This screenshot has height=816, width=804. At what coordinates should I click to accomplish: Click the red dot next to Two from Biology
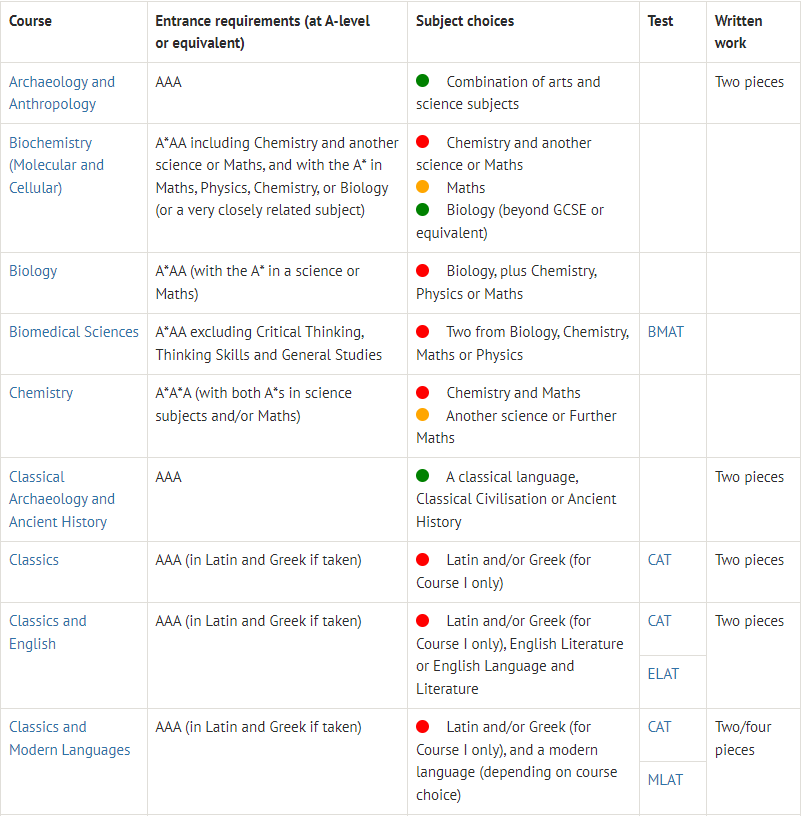tap(423, 332)
